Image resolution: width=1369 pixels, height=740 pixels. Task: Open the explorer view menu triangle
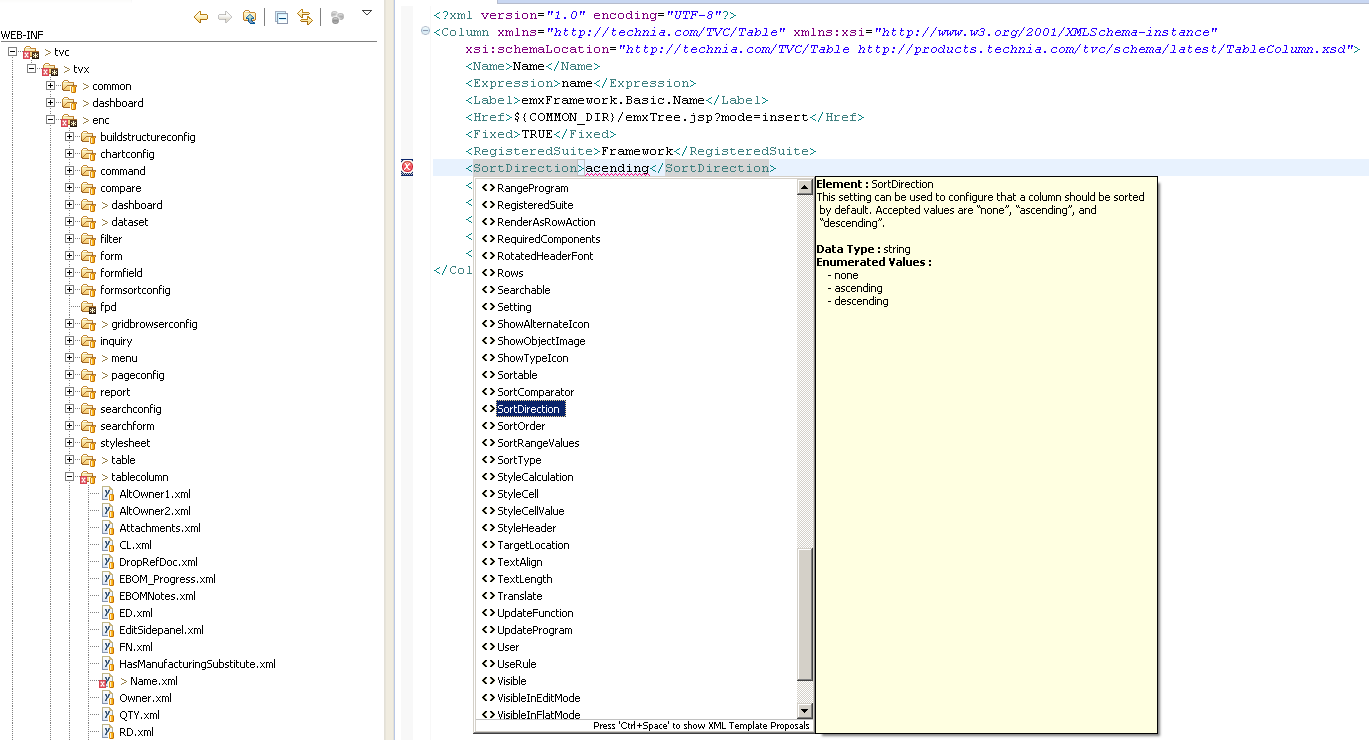367,13
